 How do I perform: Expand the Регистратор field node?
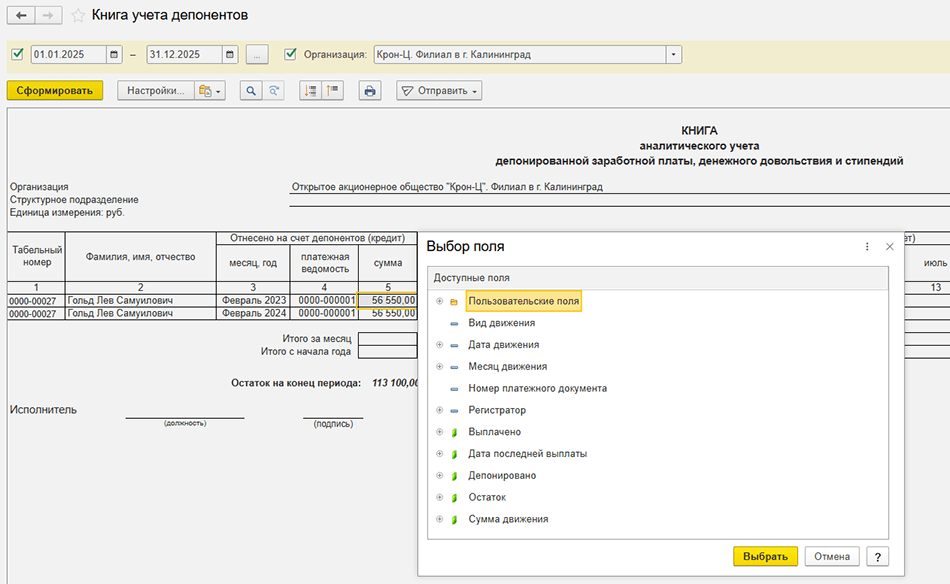(439, 410)
